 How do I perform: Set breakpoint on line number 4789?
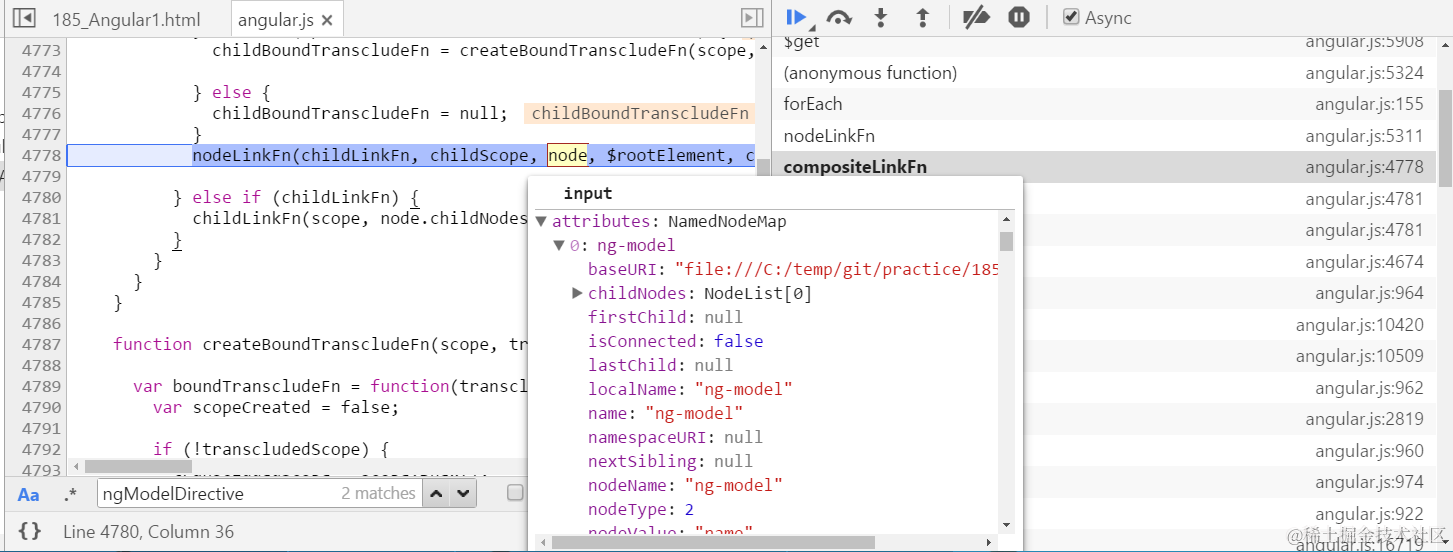(x=40, y=386)
